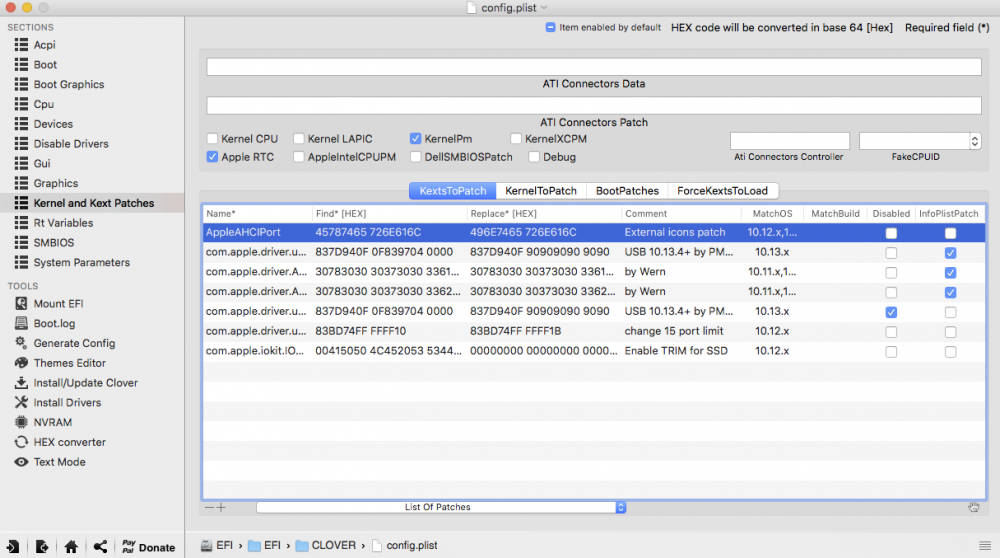Click the import icon in bottom toolbar
Screen dimensions: 1000x558
(x=13, y=547)
